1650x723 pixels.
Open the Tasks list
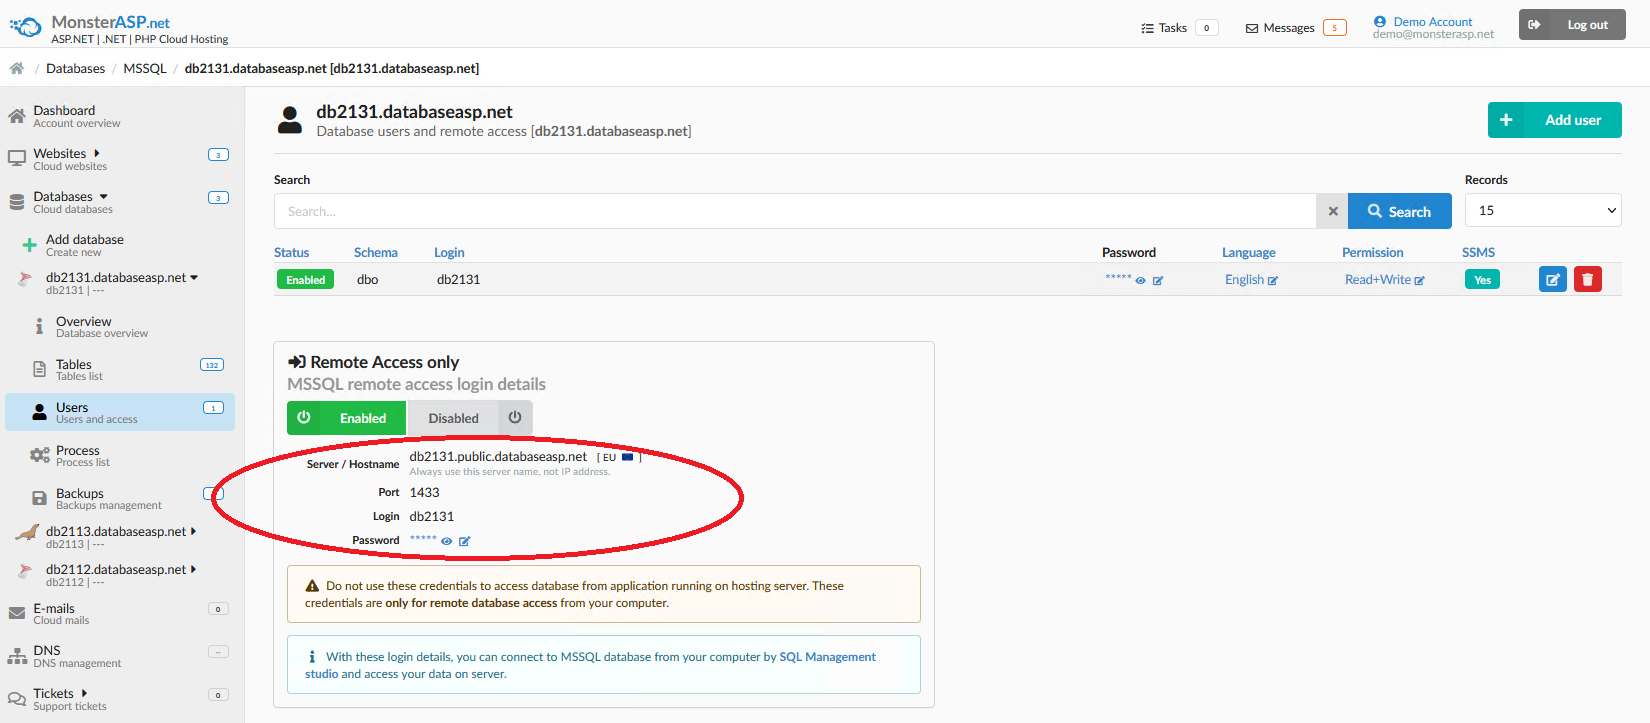tap(1179, 28)
